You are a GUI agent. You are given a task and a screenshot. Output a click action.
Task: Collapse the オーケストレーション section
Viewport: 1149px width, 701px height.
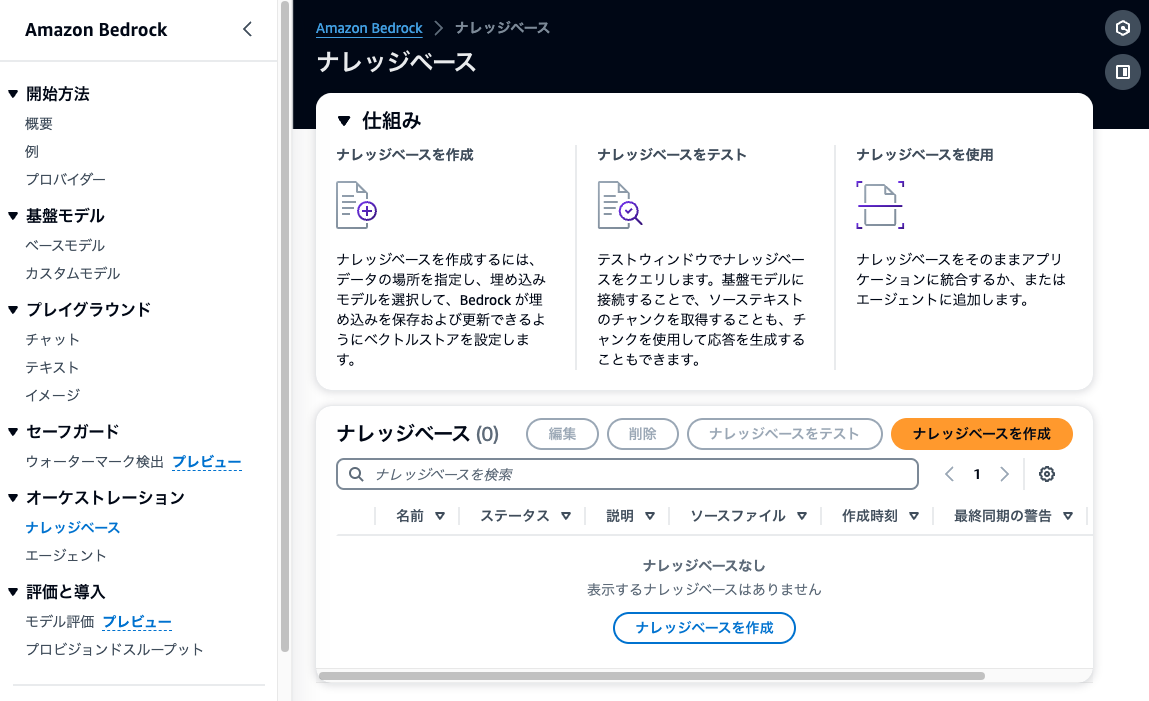(13, 498)
